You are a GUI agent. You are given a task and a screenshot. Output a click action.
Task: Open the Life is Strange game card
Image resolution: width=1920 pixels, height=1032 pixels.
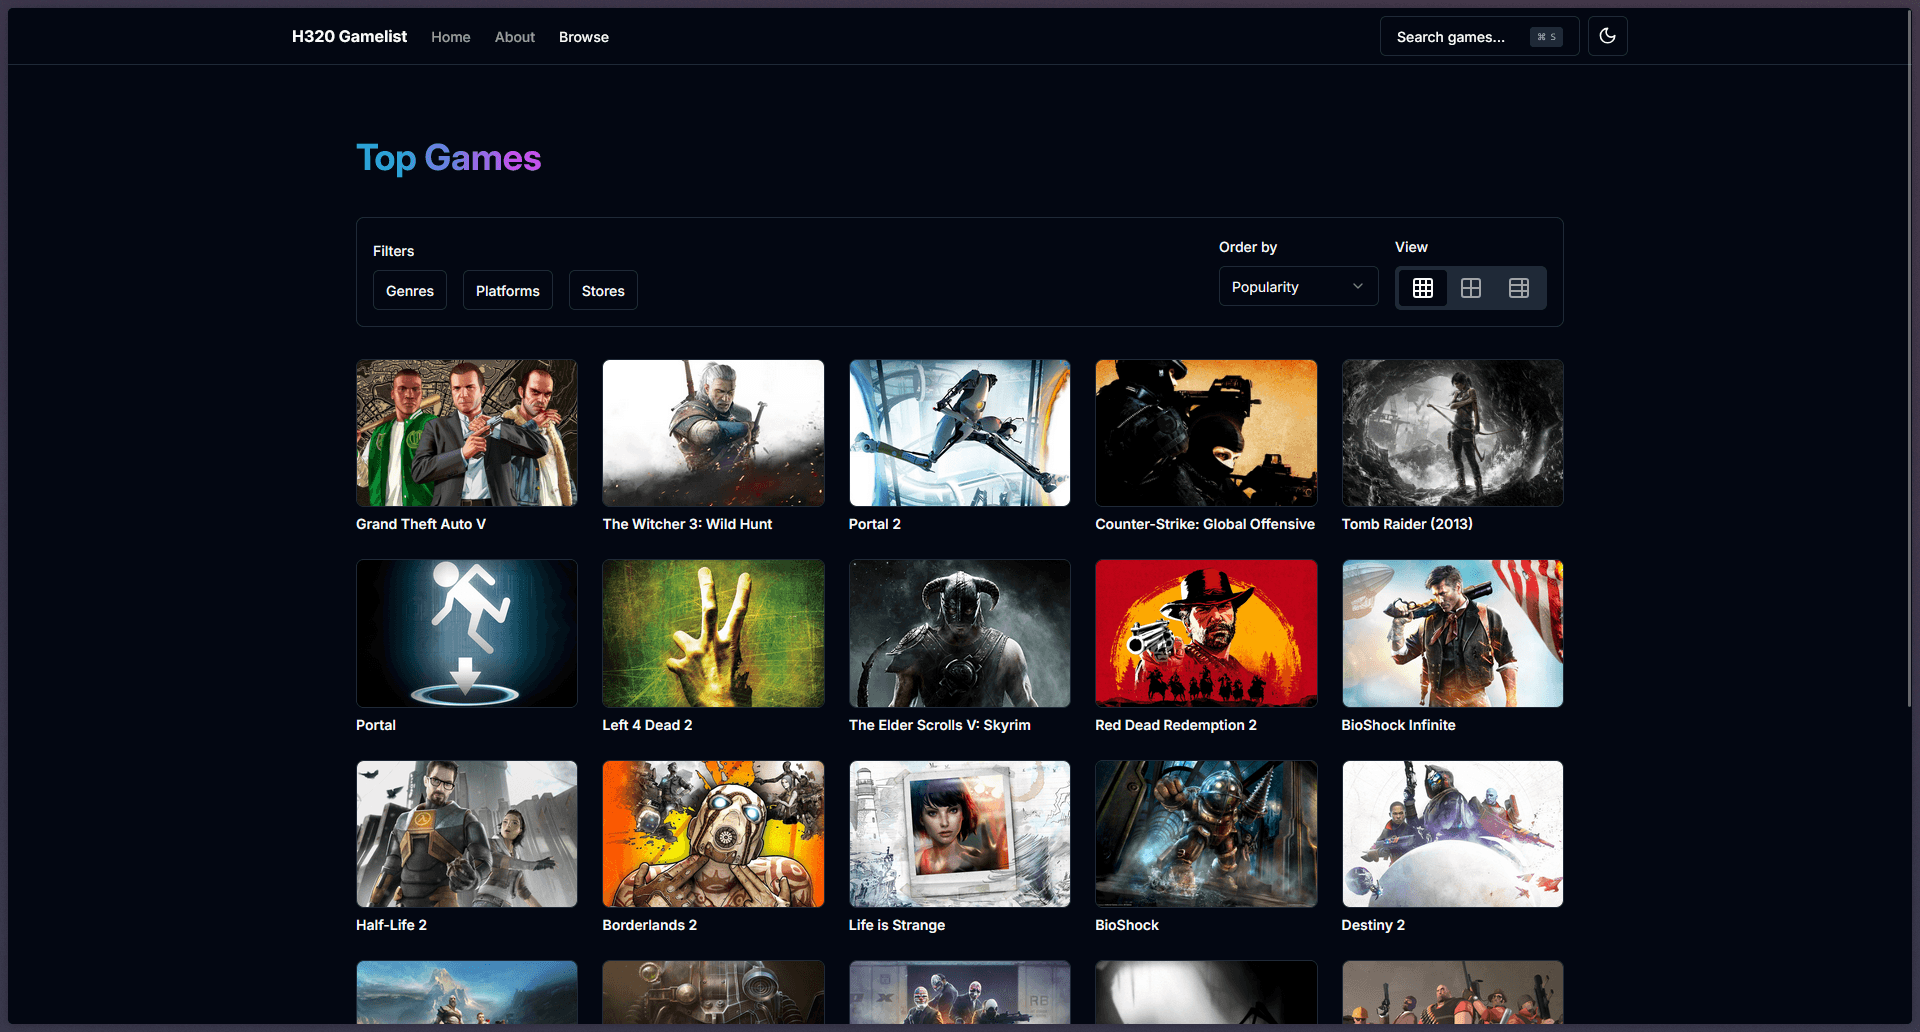tap(959, 834)
